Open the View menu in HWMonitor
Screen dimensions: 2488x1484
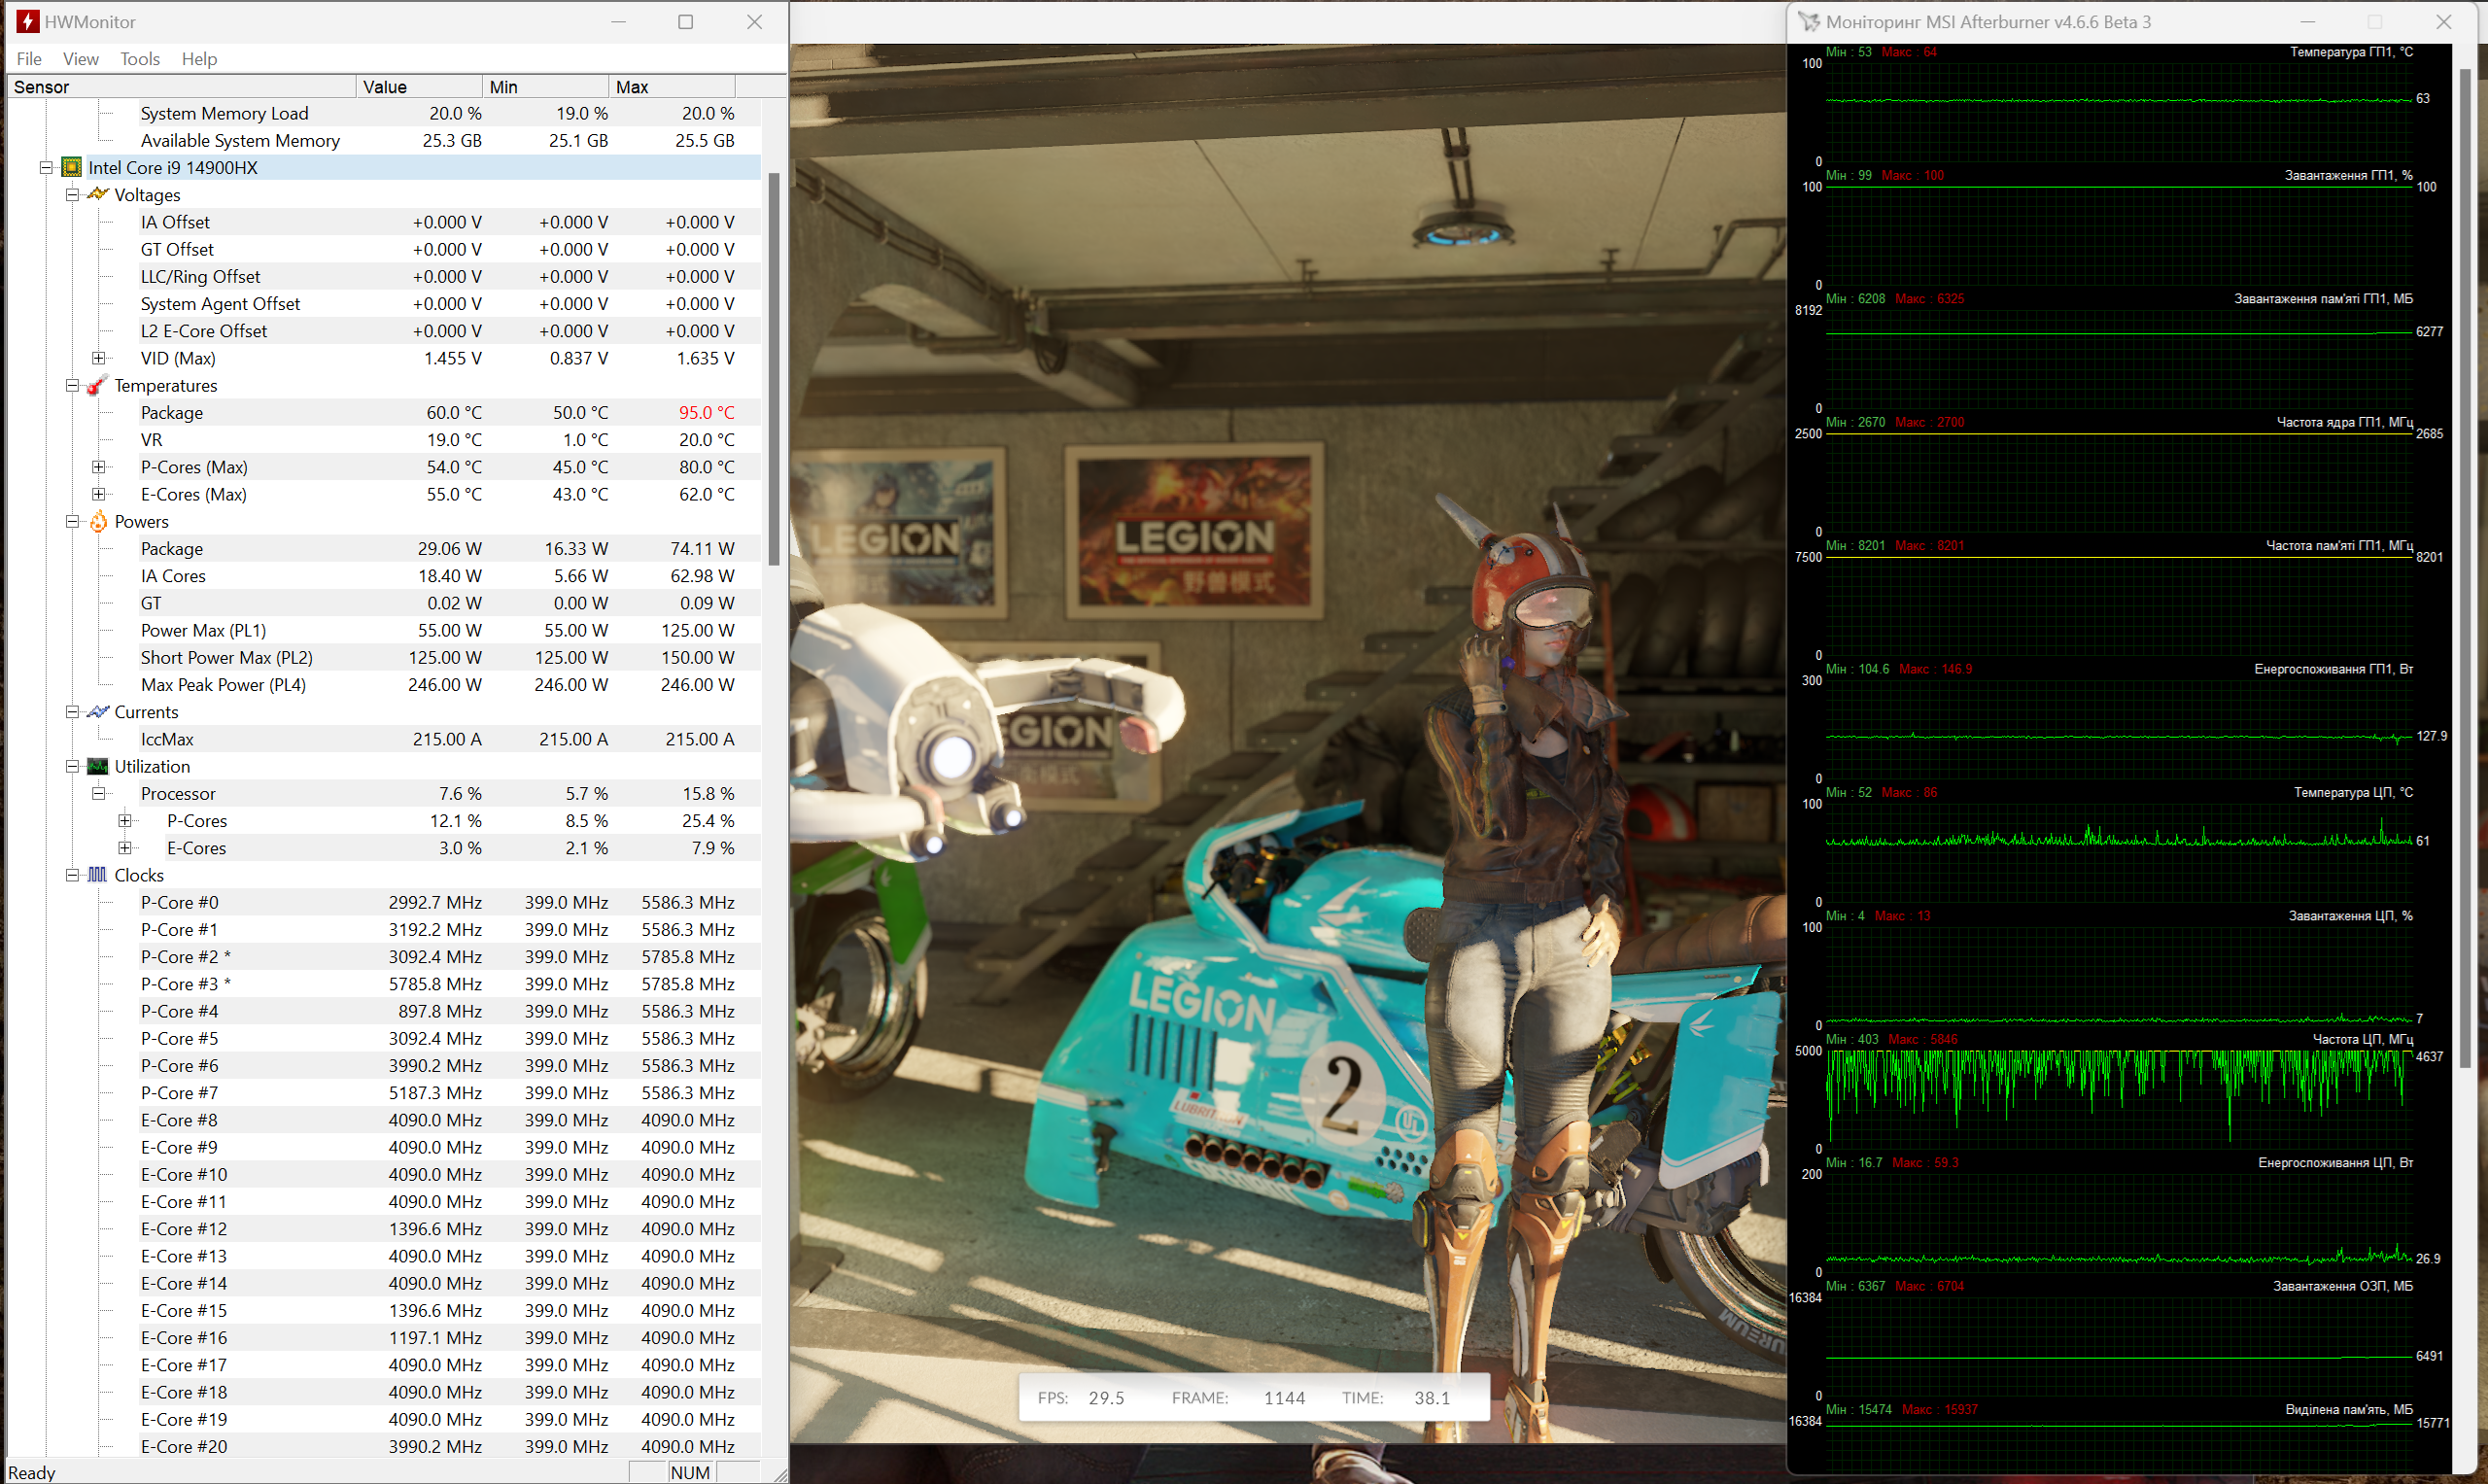point(81,59)
